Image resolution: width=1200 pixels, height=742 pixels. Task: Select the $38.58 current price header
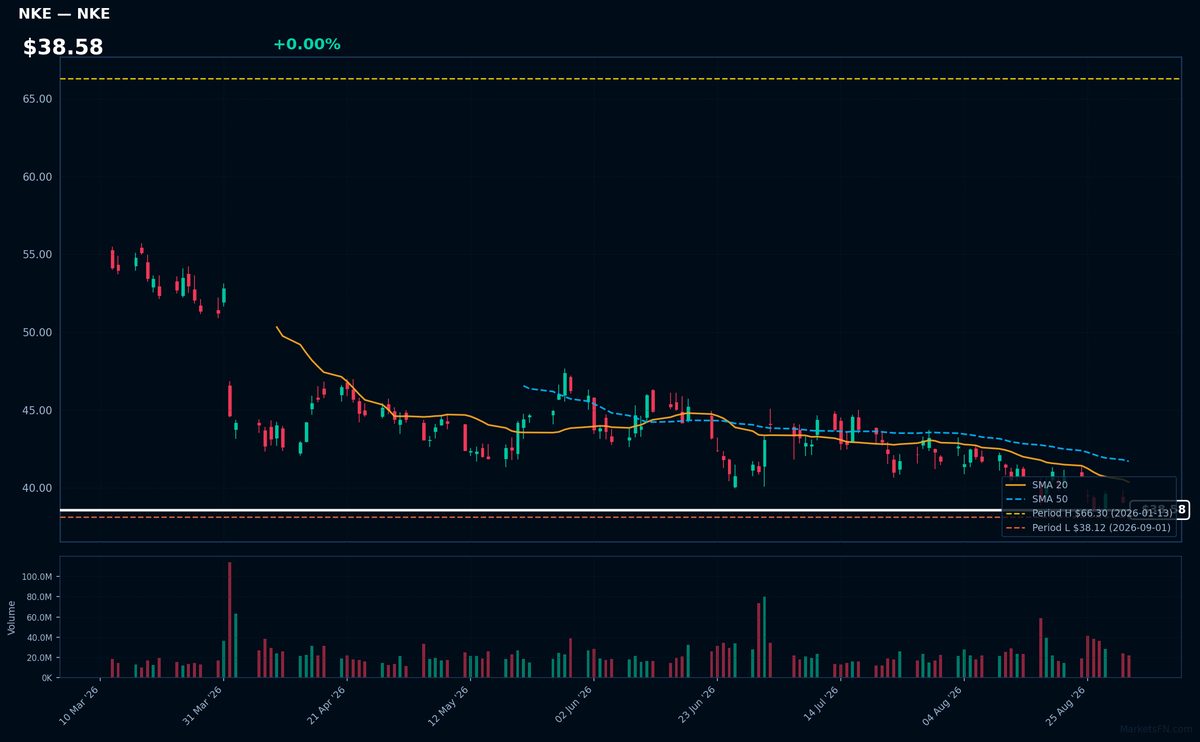coord(63,47)
